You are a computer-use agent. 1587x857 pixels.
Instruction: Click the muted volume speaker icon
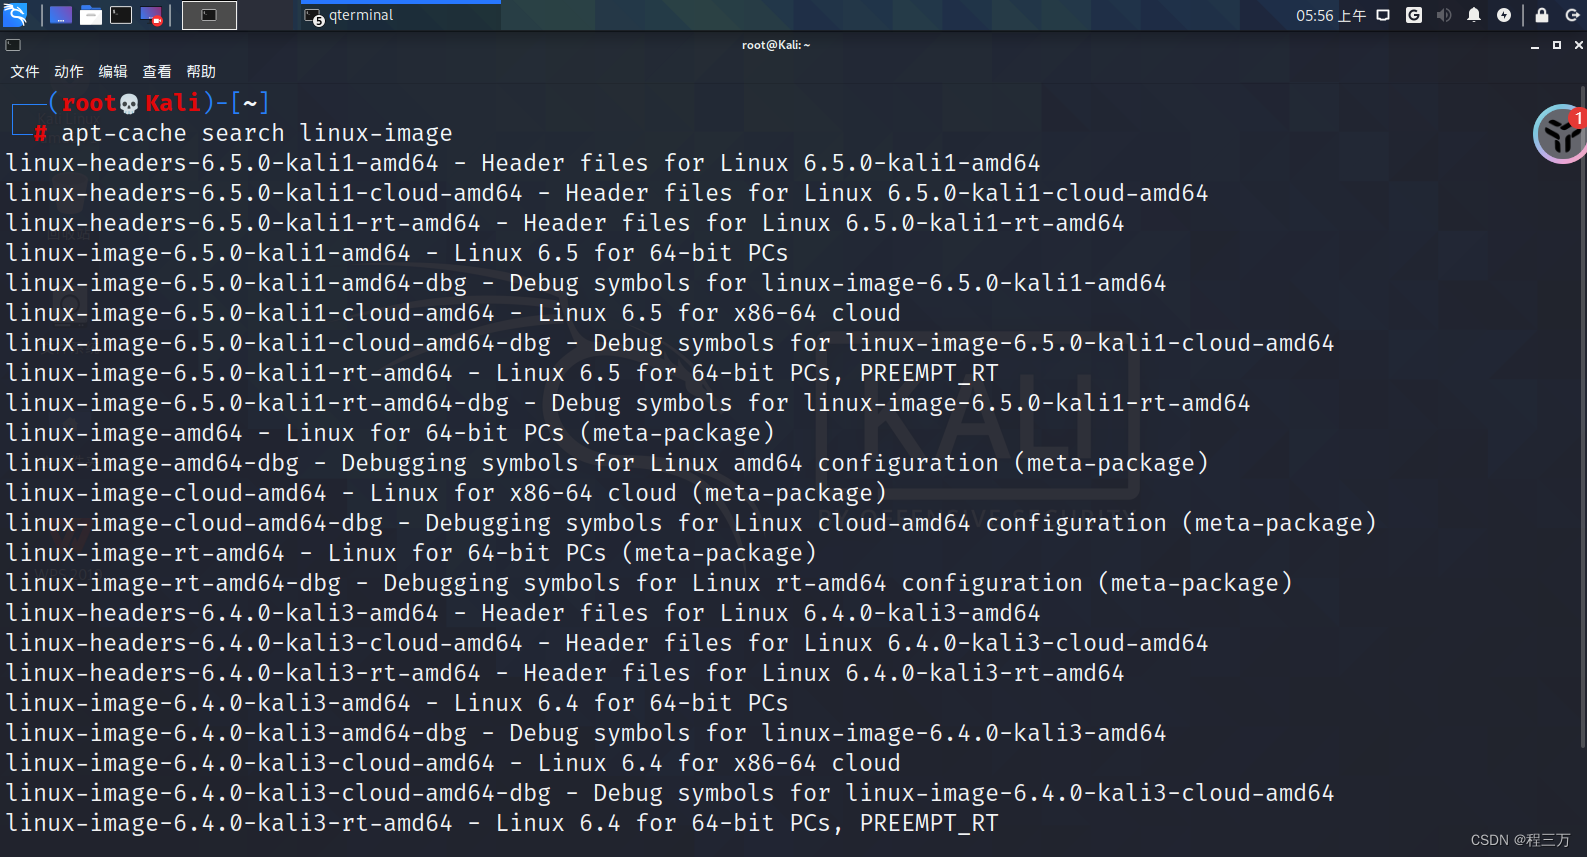coord(1444,15)
